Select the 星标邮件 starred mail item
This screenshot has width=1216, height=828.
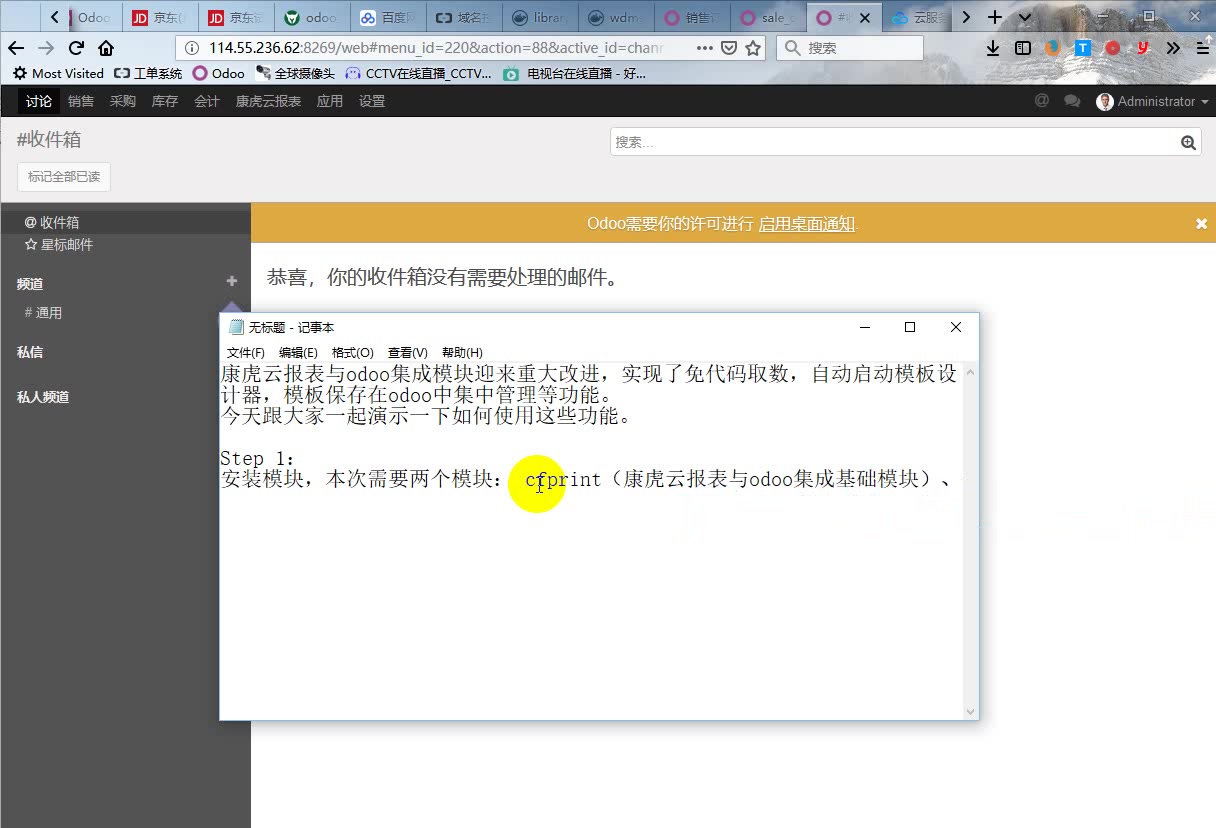[x=58, y=244]
